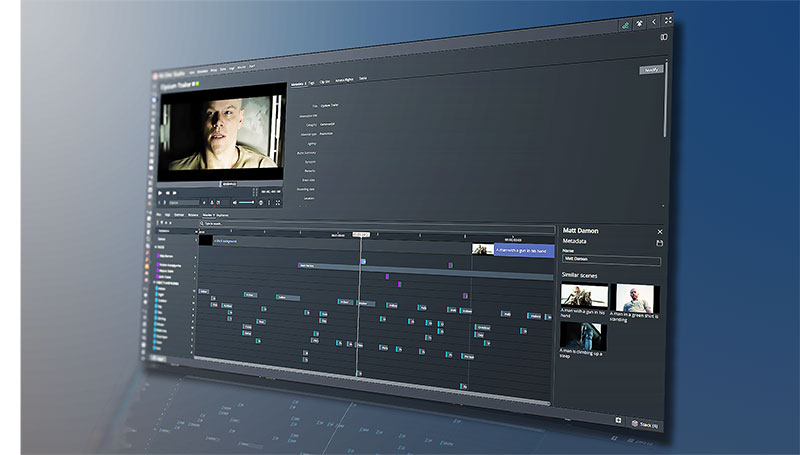Screen dimensions: 800x455
Task: Select the 'man climbing up a steep' thumbnail
Action: (584, 335)
